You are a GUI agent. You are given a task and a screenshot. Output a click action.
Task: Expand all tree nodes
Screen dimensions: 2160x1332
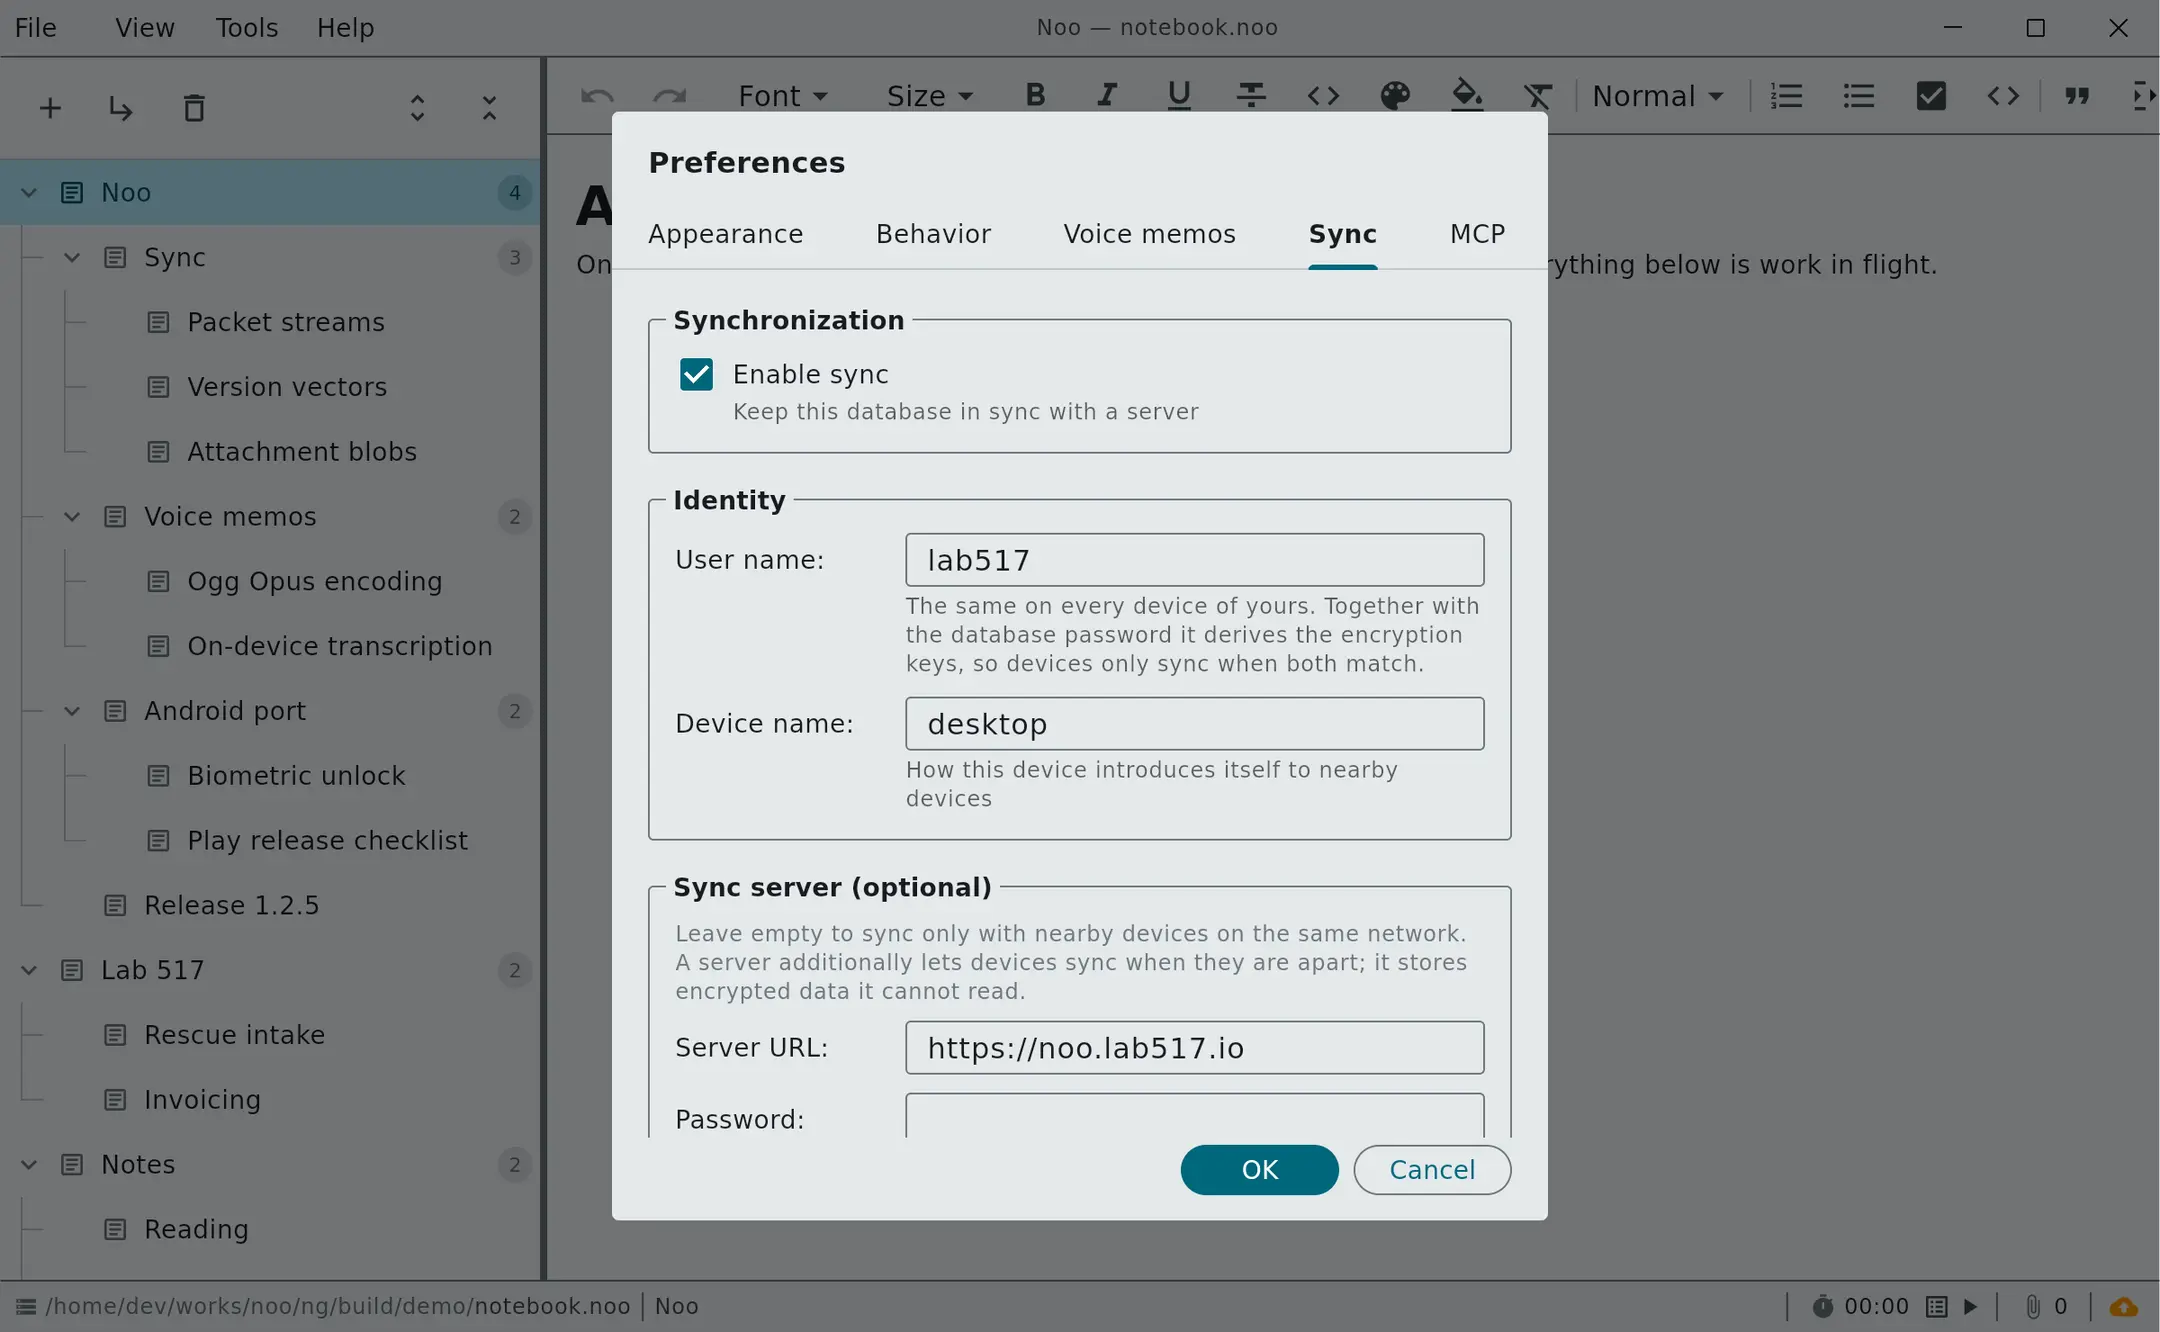(x=417, y=108)
